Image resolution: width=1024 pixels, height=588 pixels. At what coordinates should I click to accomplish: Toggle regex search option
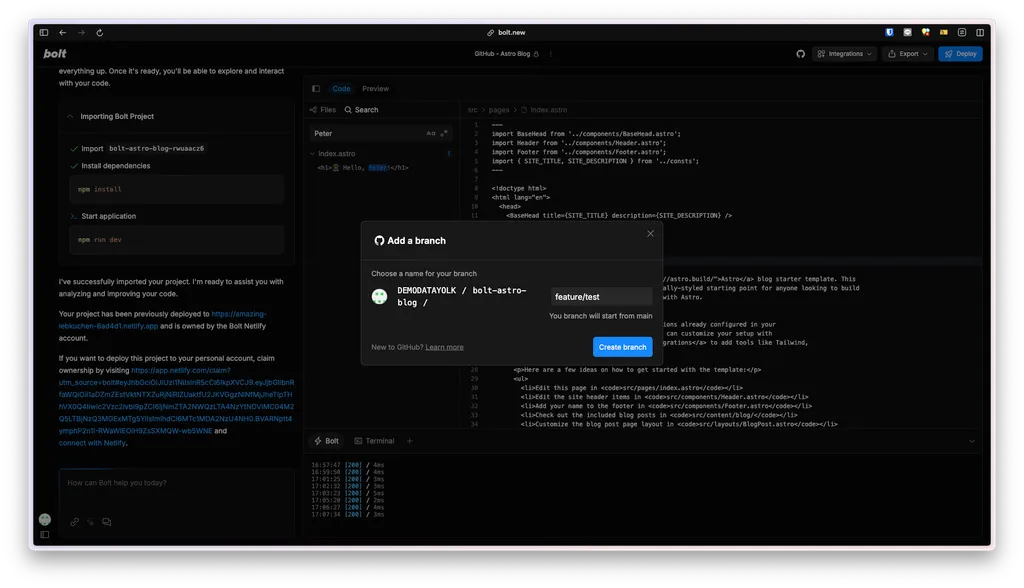pos(444,133)
